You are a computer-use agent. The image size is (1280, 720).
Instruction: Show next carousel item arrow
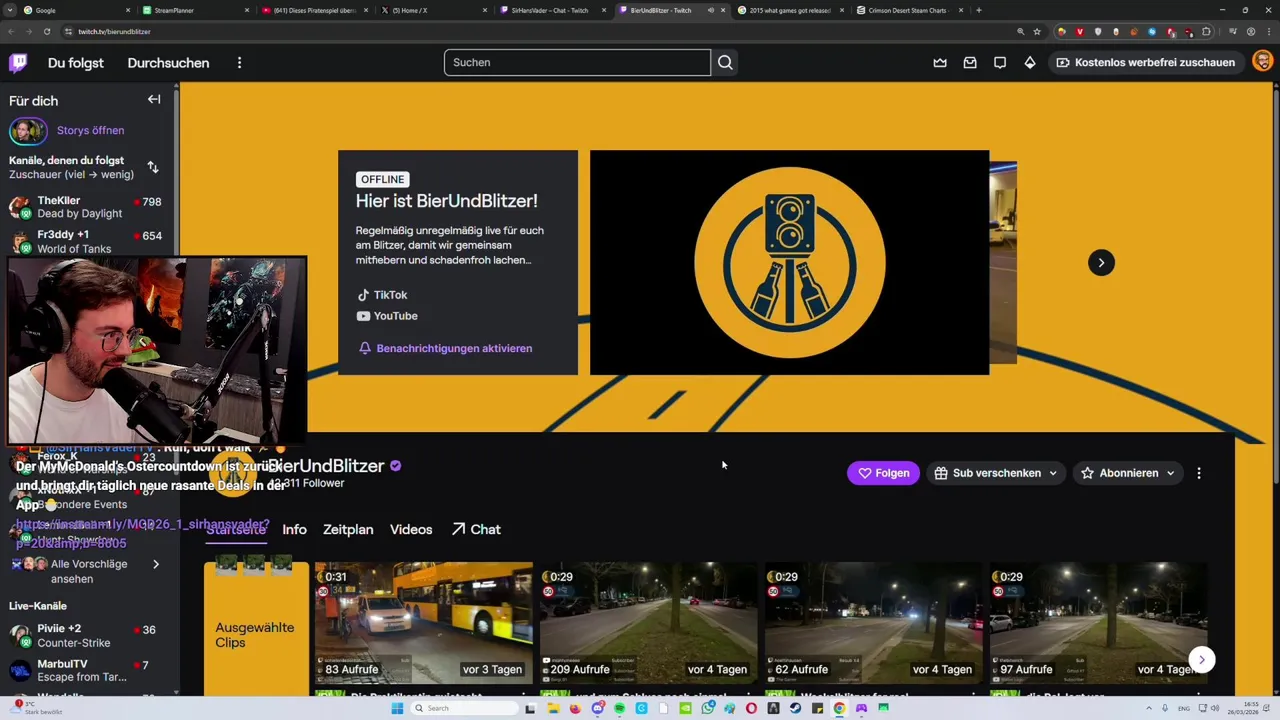tap(1101, 263)
